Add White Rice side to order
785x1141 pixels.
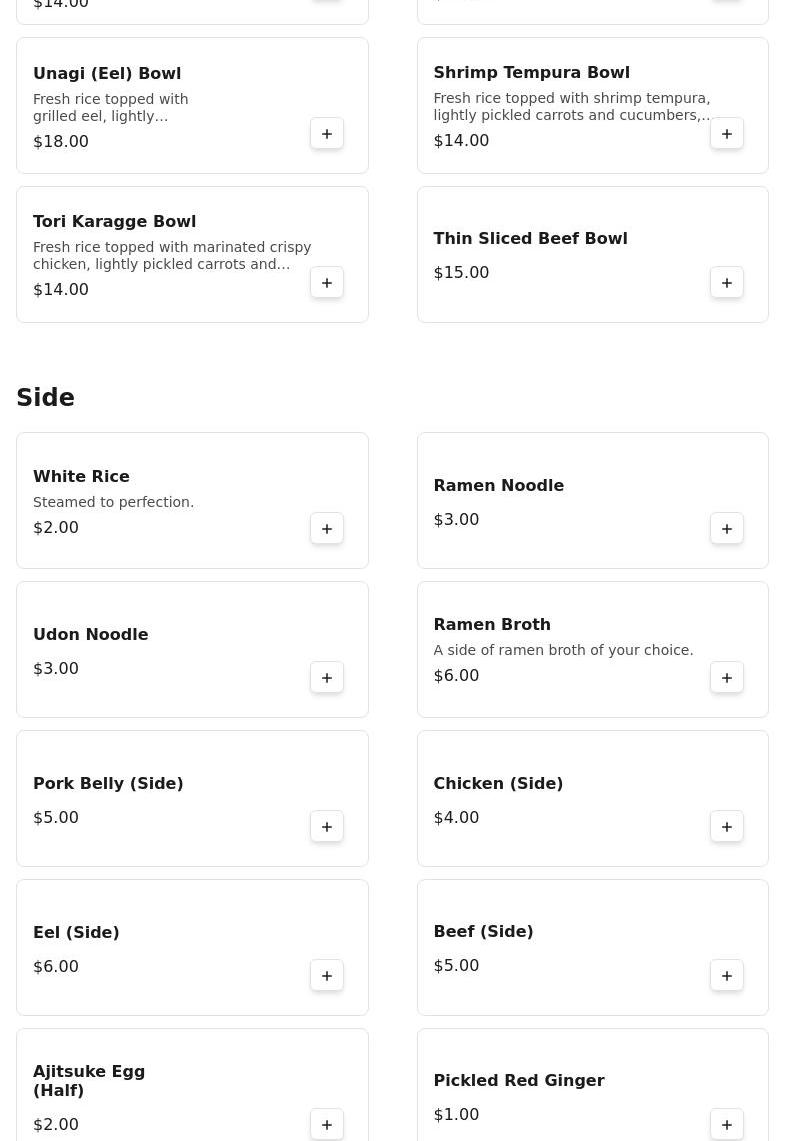point(327,529)
